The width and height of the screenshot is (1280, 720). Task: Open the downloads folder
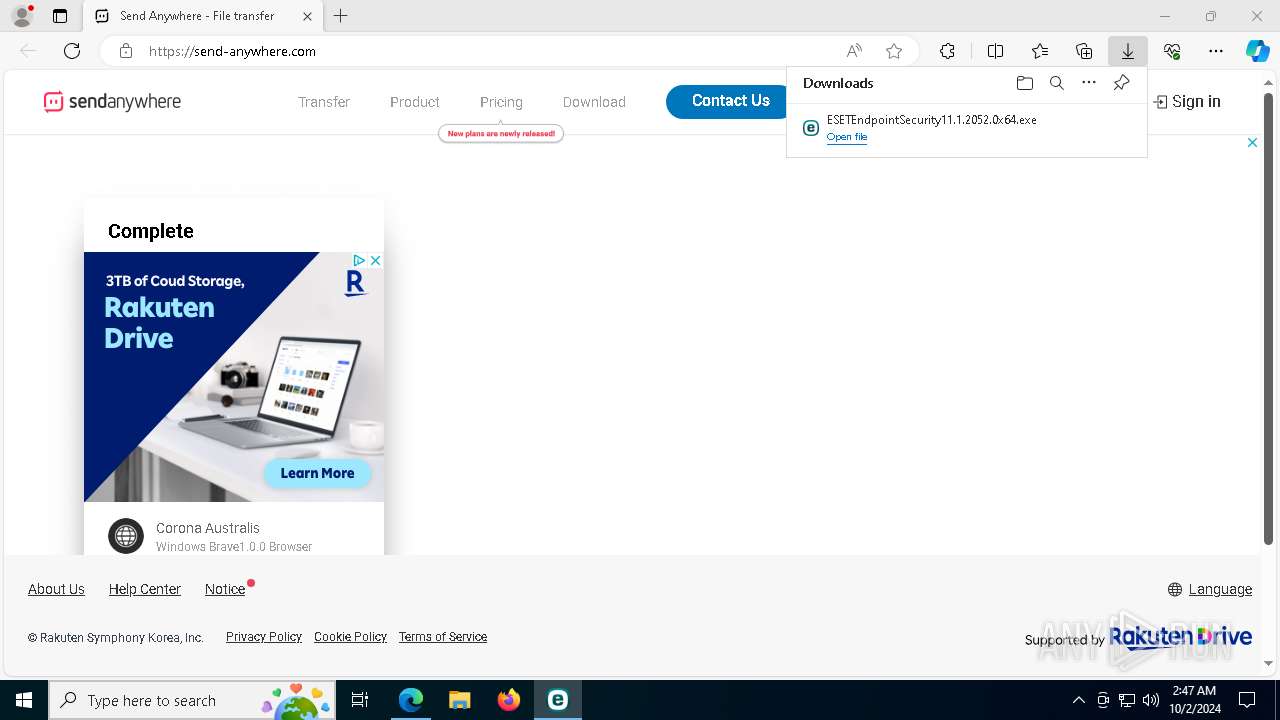click(1025, 83)
